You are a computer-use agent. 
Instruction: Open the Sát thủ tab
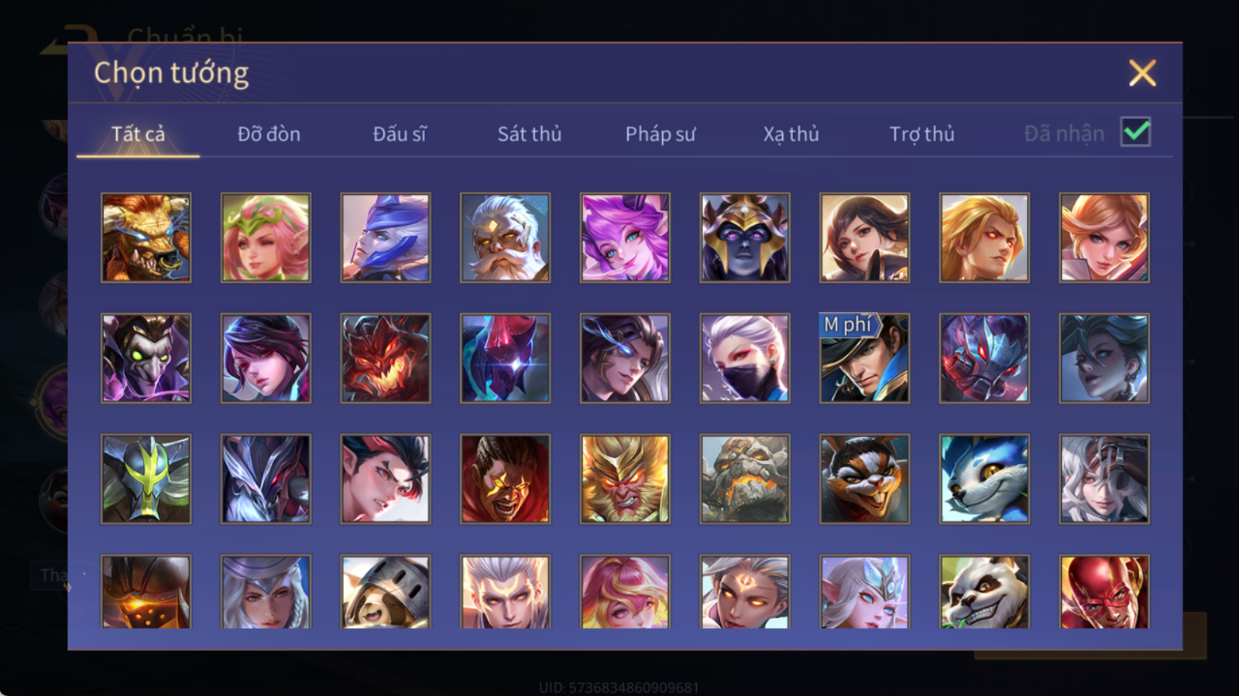tap(529, 134)
